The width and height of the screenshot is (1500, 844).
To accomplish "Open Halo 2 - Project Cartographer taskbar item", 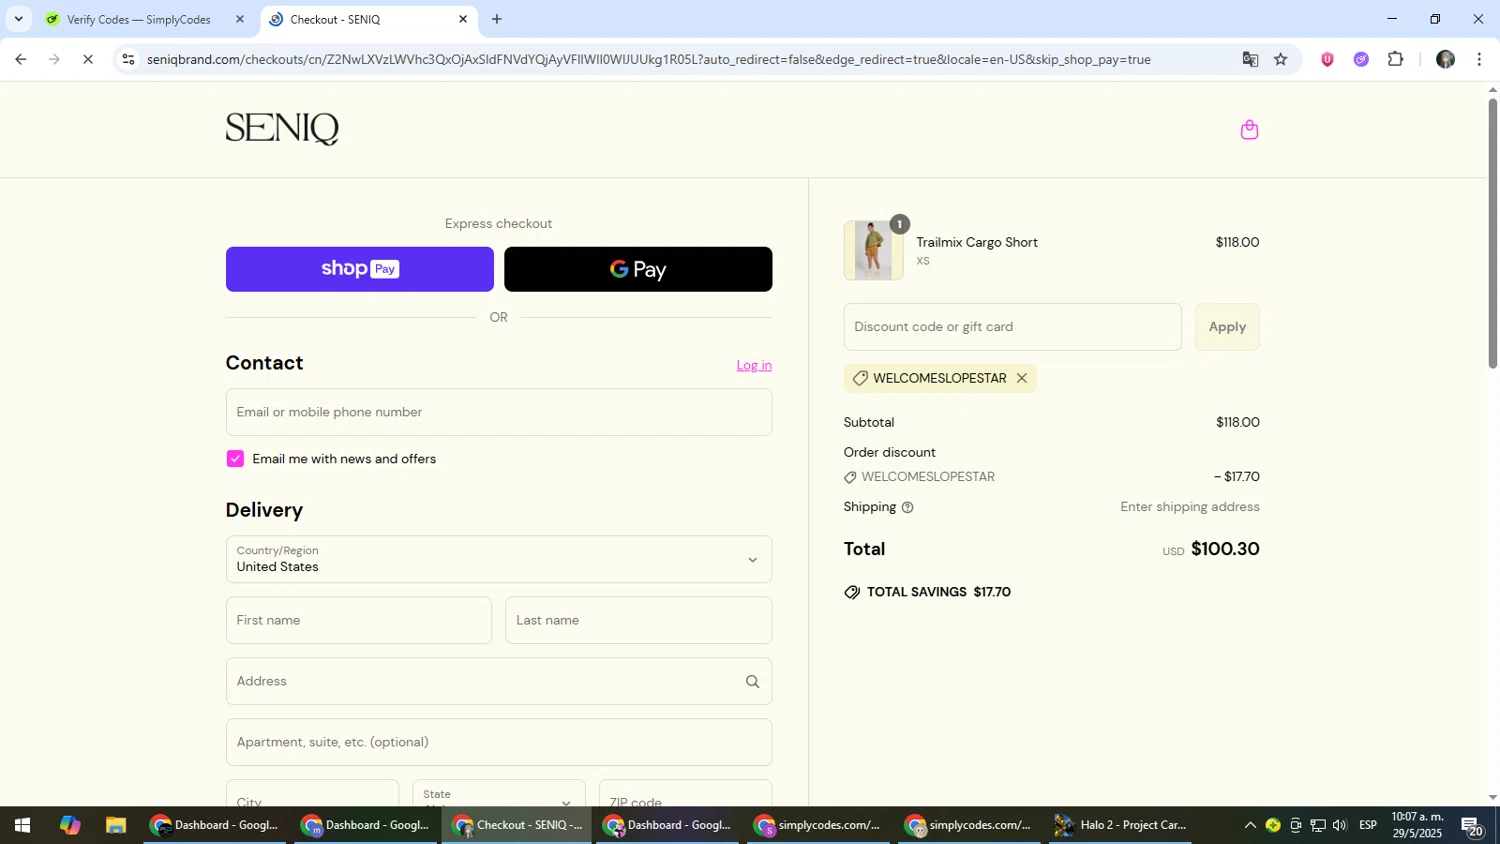I will pyautogui.click(x=1120, y=826).
